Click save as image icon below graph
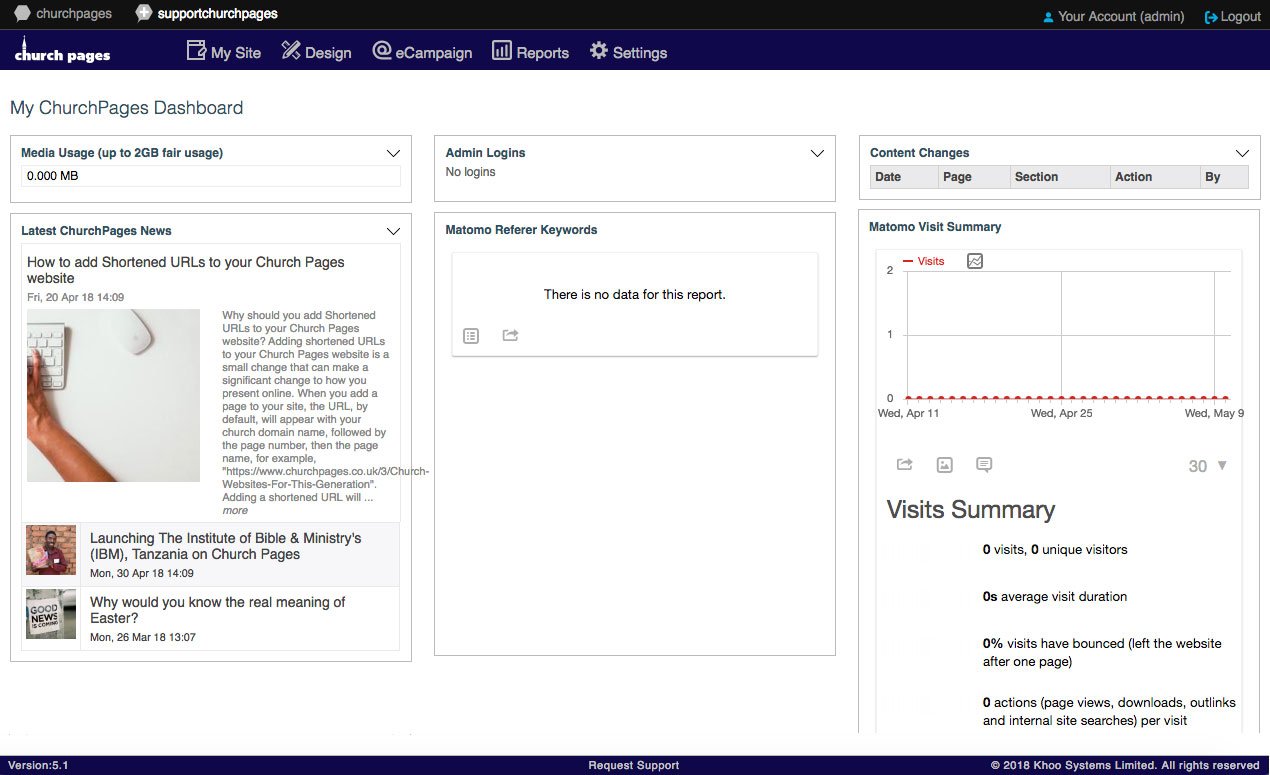Screen dimensions: 1270x775 pyautogui.click(x=945, y=465)
